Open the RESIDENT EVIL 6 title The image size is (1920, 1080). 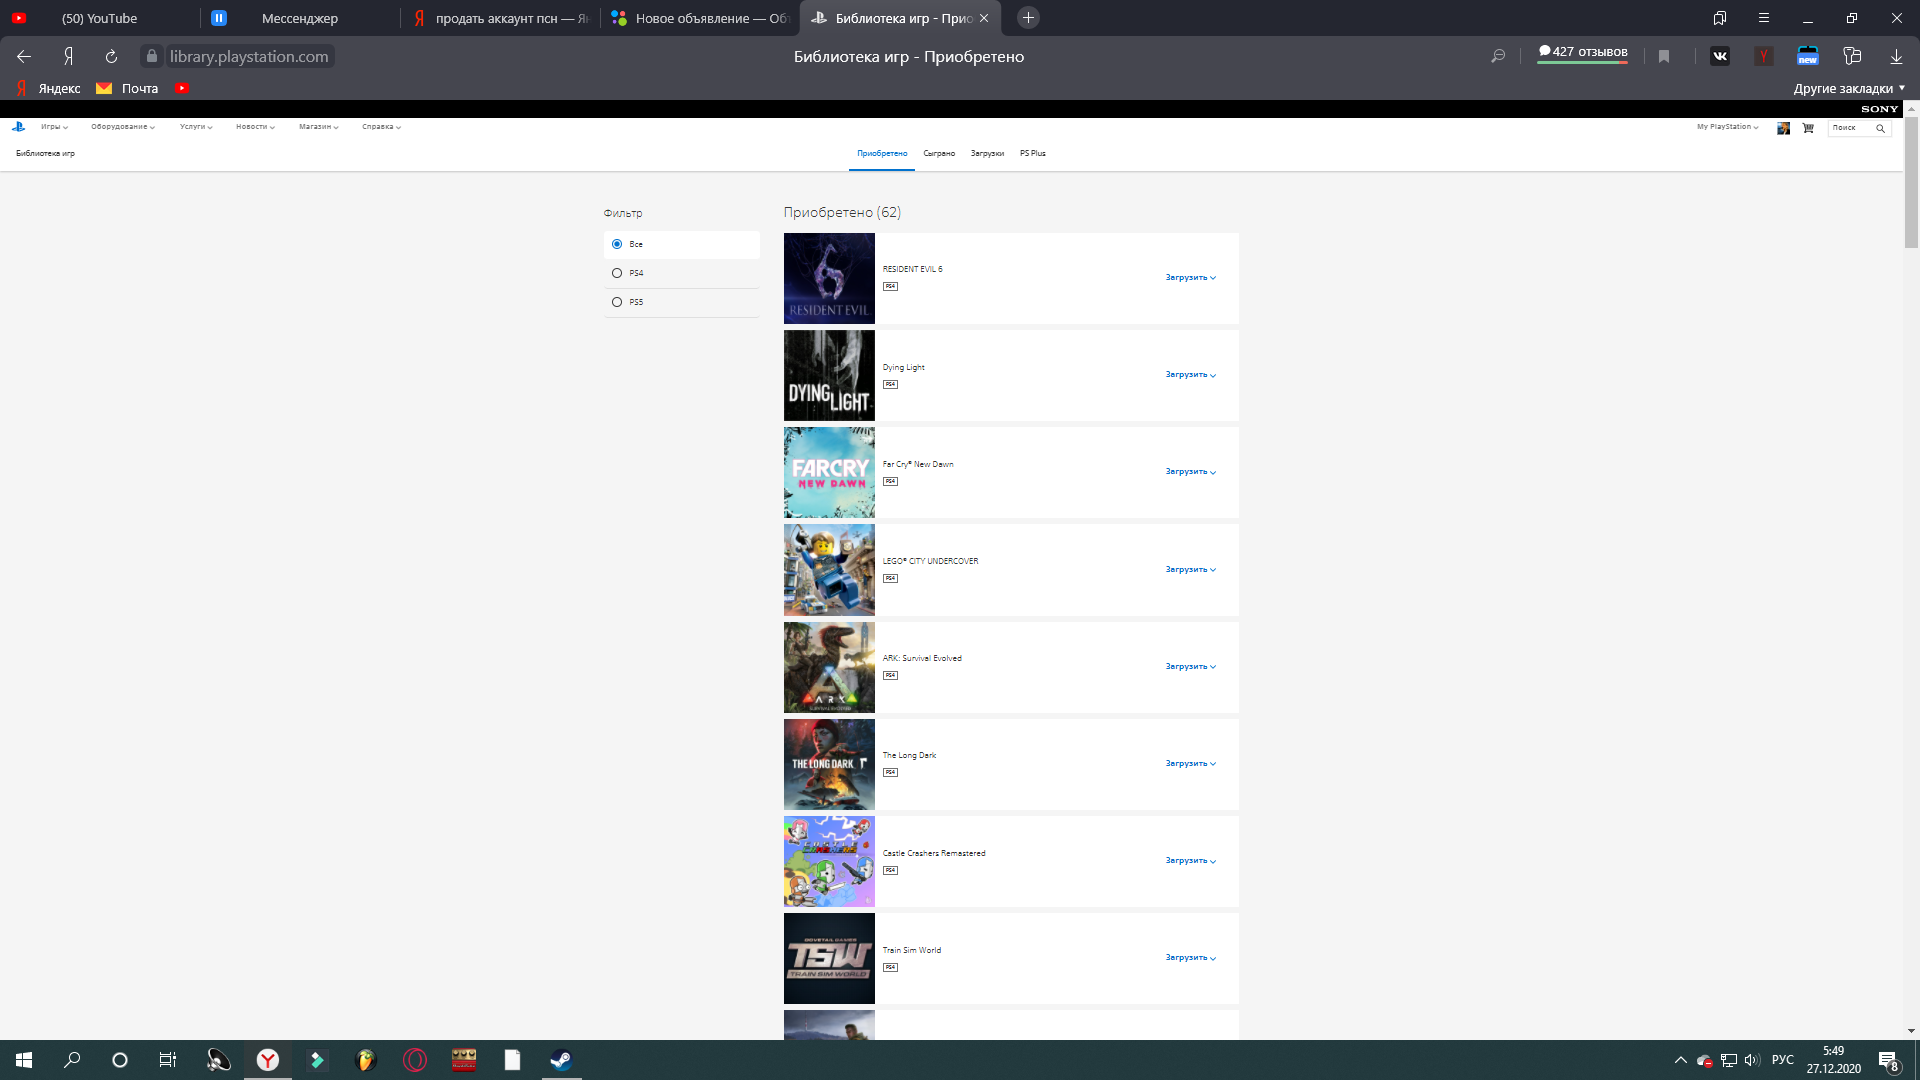pyautogui.click(x=912, y=269)
